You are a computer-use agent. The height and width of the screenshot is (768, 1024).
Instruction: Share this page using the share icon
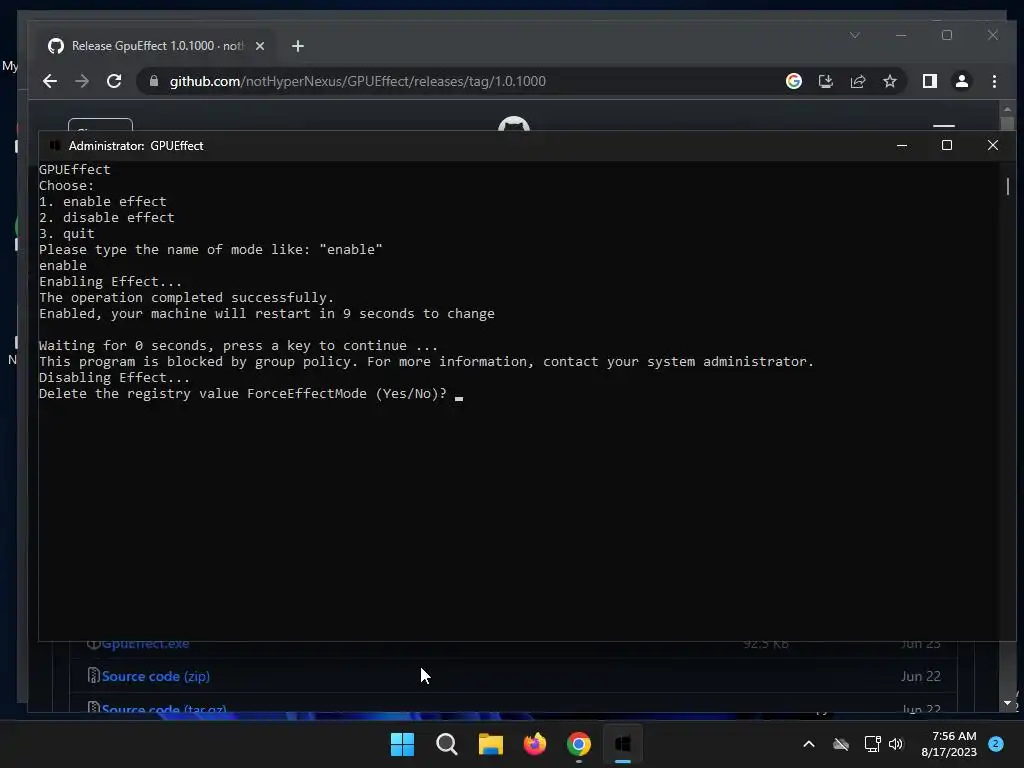point(857,81)
